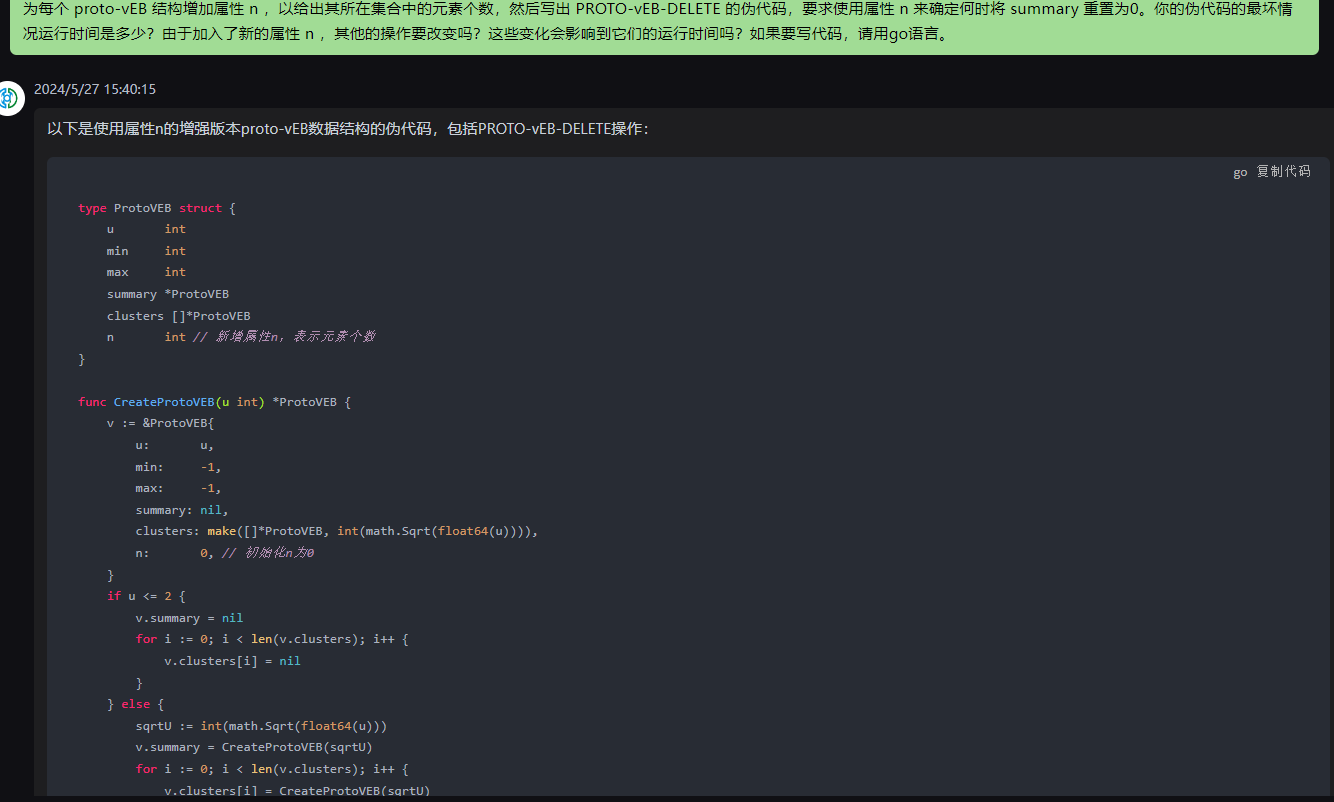Click the 'v.summary = nil' line
Screen dimensions: 1334x802
coord(190,618)
